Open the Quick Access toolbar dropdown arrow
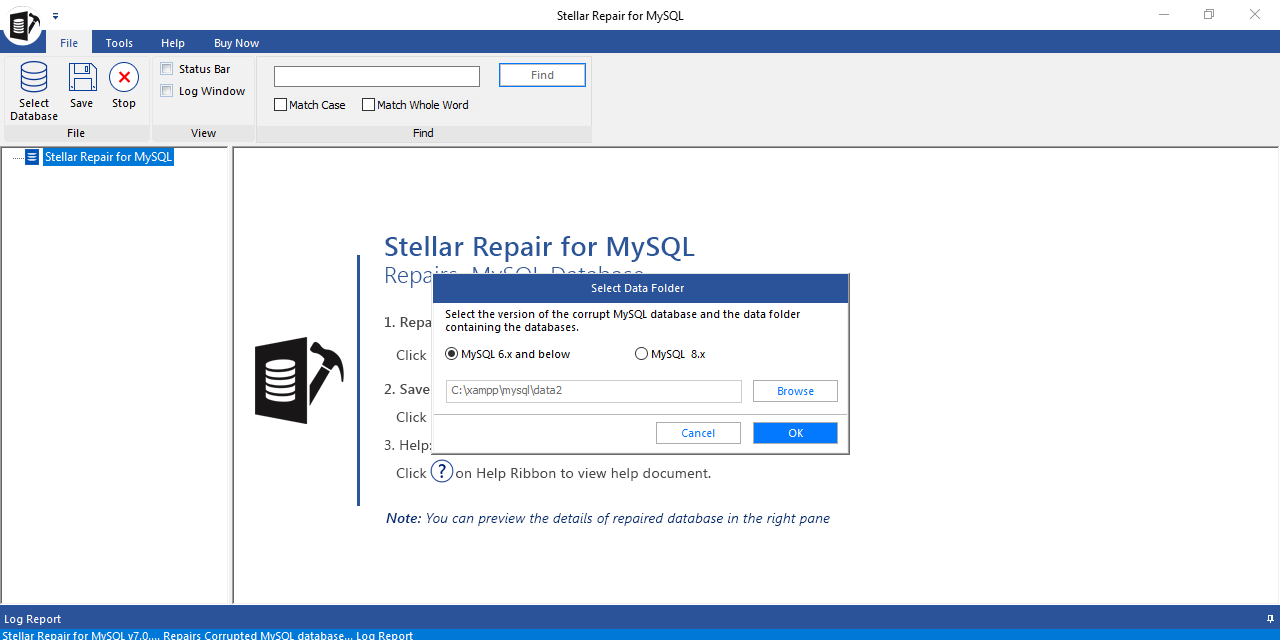 click(56, 16)
